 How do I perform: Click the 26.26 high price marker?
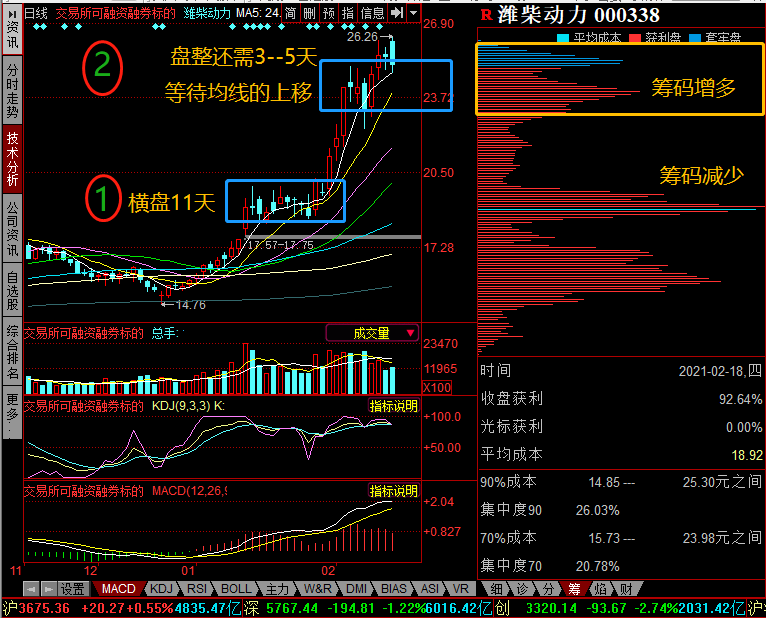[x=362, y=37]
